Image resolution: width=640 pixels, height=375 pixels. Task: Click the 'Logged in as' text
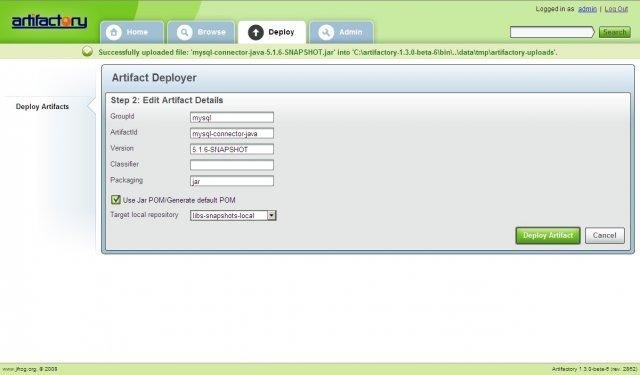555,9
